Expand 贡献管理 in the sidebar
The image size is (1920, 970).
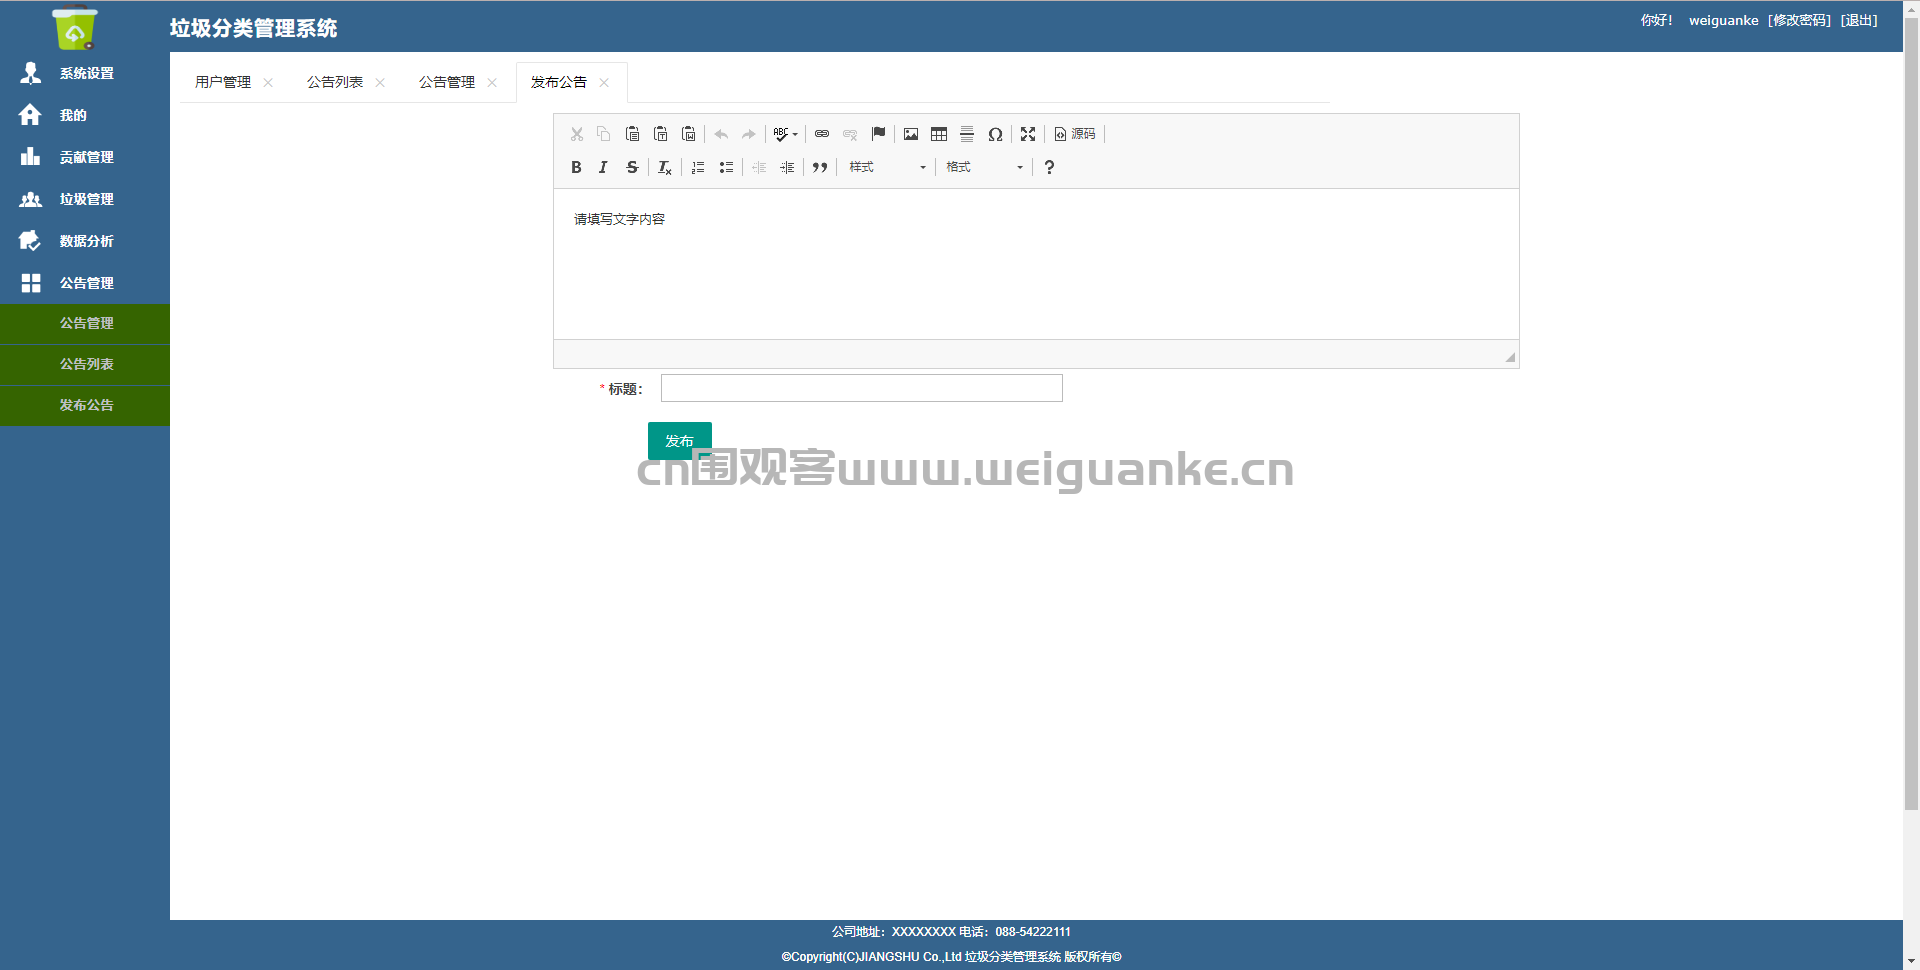tap(85, 157)
